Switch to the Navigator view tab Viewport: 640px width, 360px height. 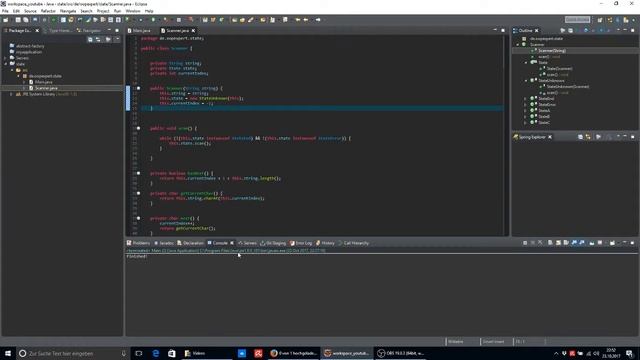tap(89, 31)
